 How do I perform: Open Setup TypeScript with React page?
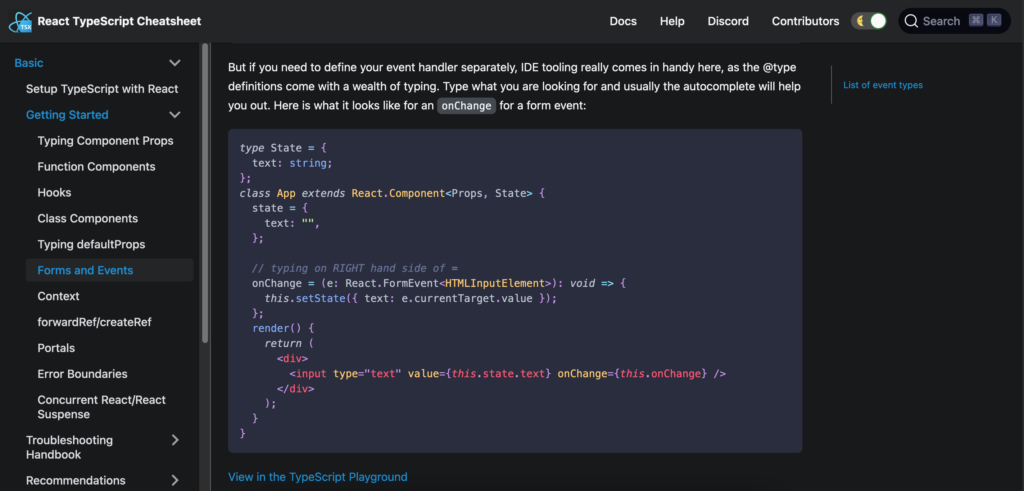102,89
